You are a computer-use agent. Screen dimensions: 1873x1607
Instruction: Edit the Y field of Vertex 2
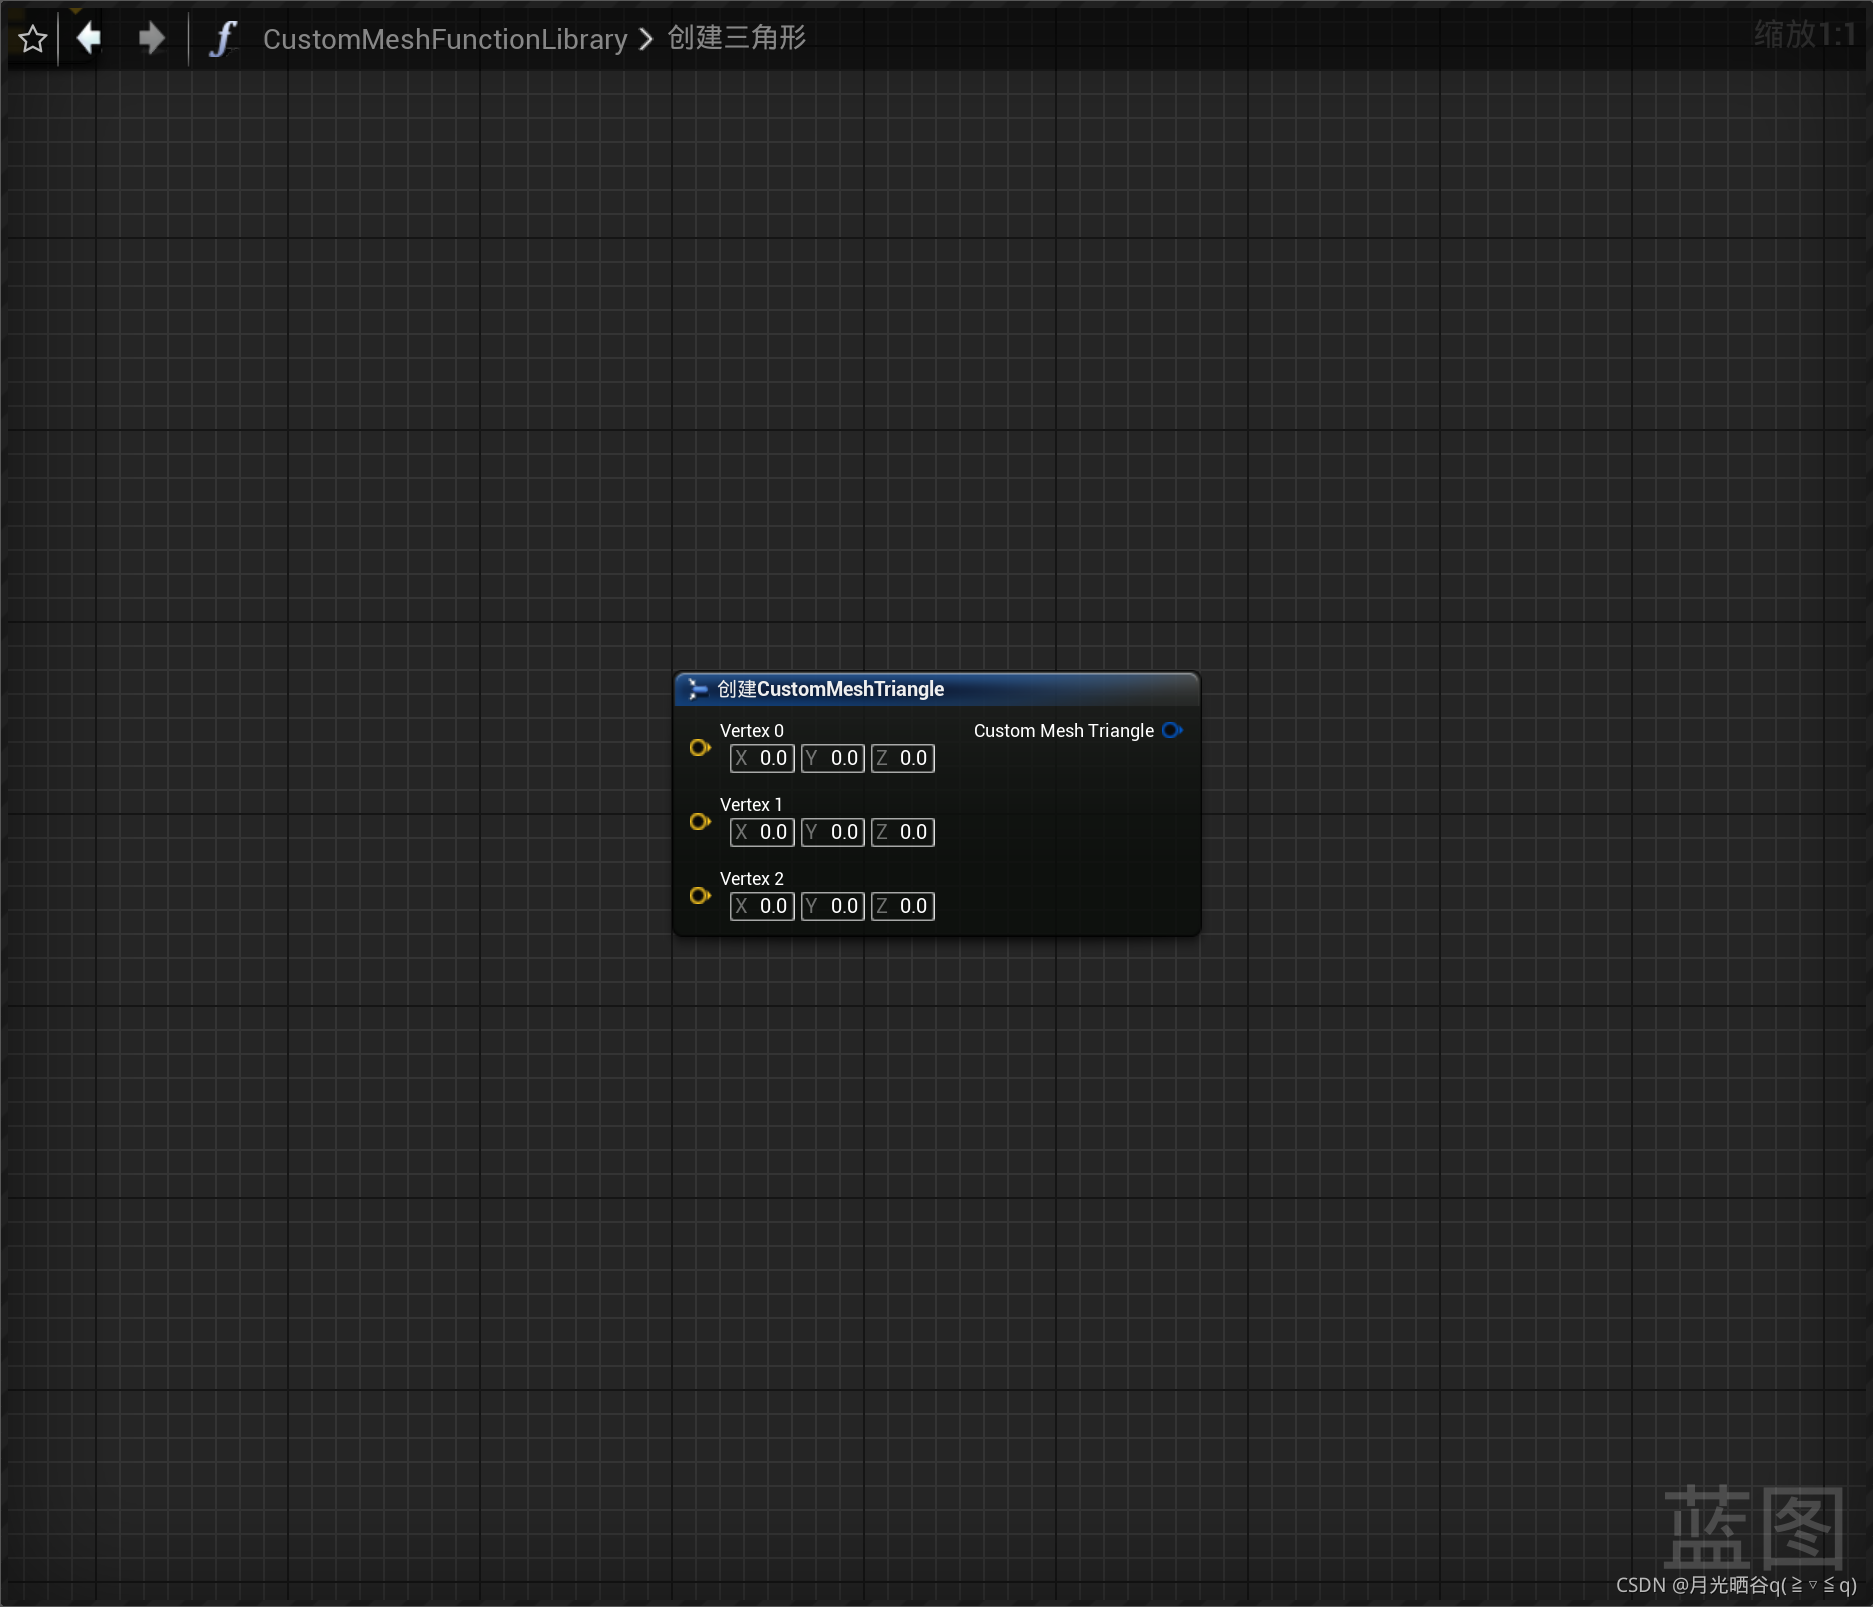point(831,905)
